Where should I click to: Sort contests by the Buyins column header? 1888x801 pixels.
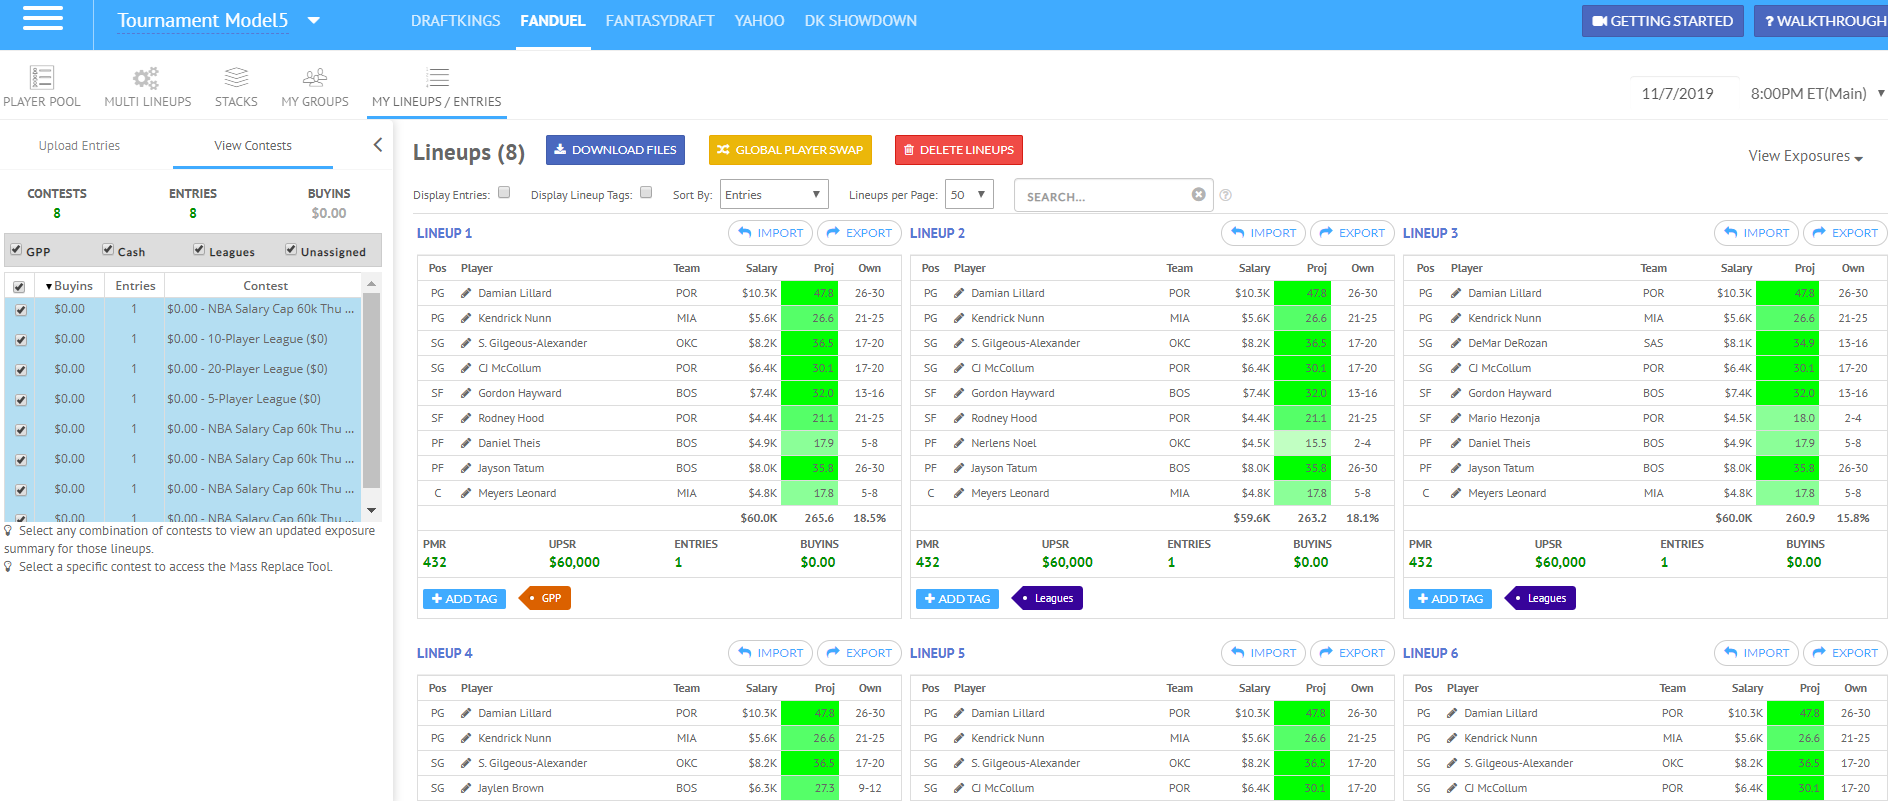click(x=69, y=286)
